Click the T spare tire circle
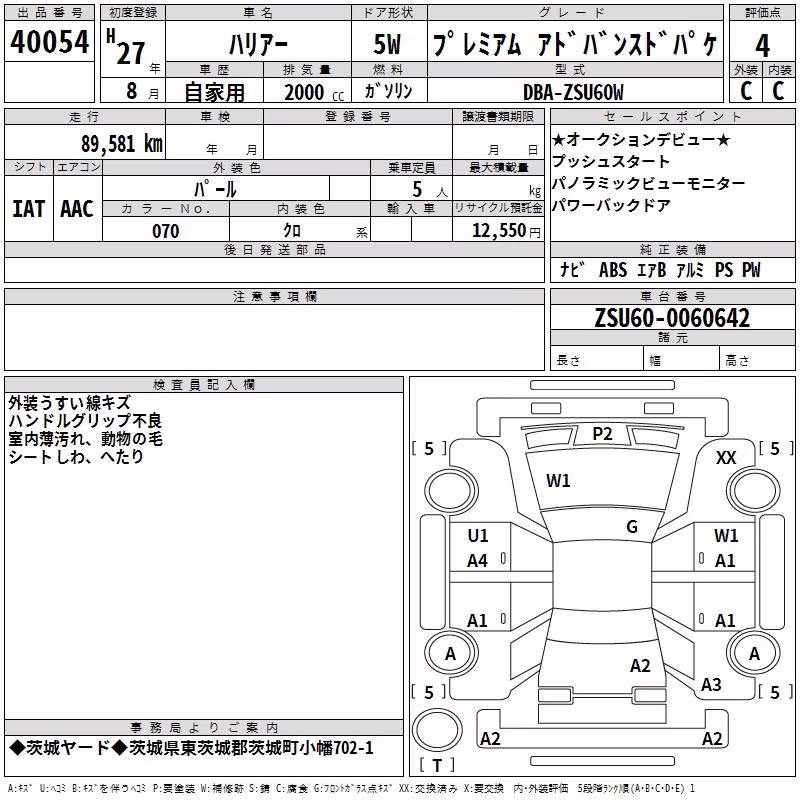Viewport: 800px width, 800px height. click(x=437, y=730)
